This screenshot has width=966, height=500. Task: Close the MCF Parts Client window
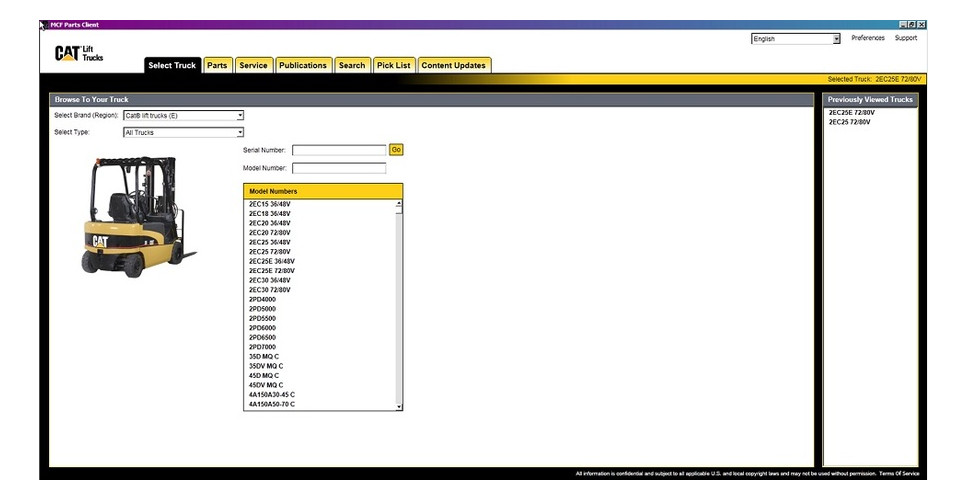[x=921, y=25]
